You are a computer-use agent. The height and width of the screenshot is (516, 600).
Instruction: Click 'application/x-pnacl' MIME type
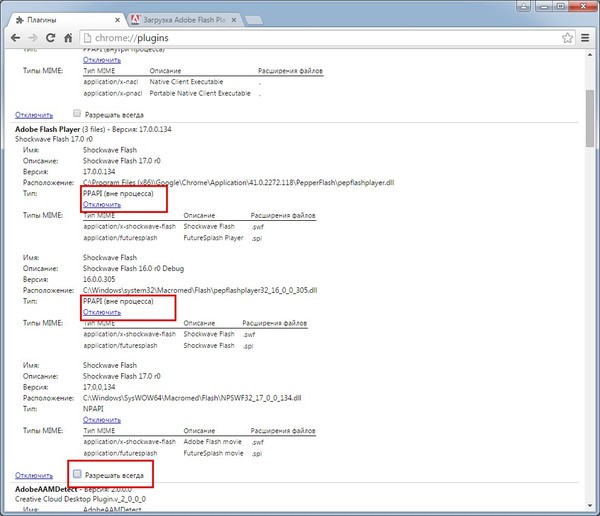click(112, 93)
